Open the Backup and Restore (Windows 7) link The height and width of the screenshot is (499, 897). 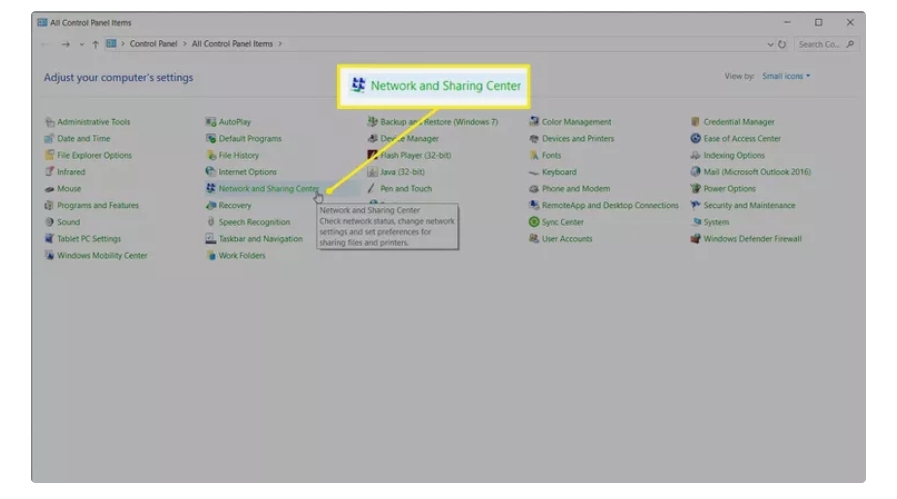pos(439,122)
